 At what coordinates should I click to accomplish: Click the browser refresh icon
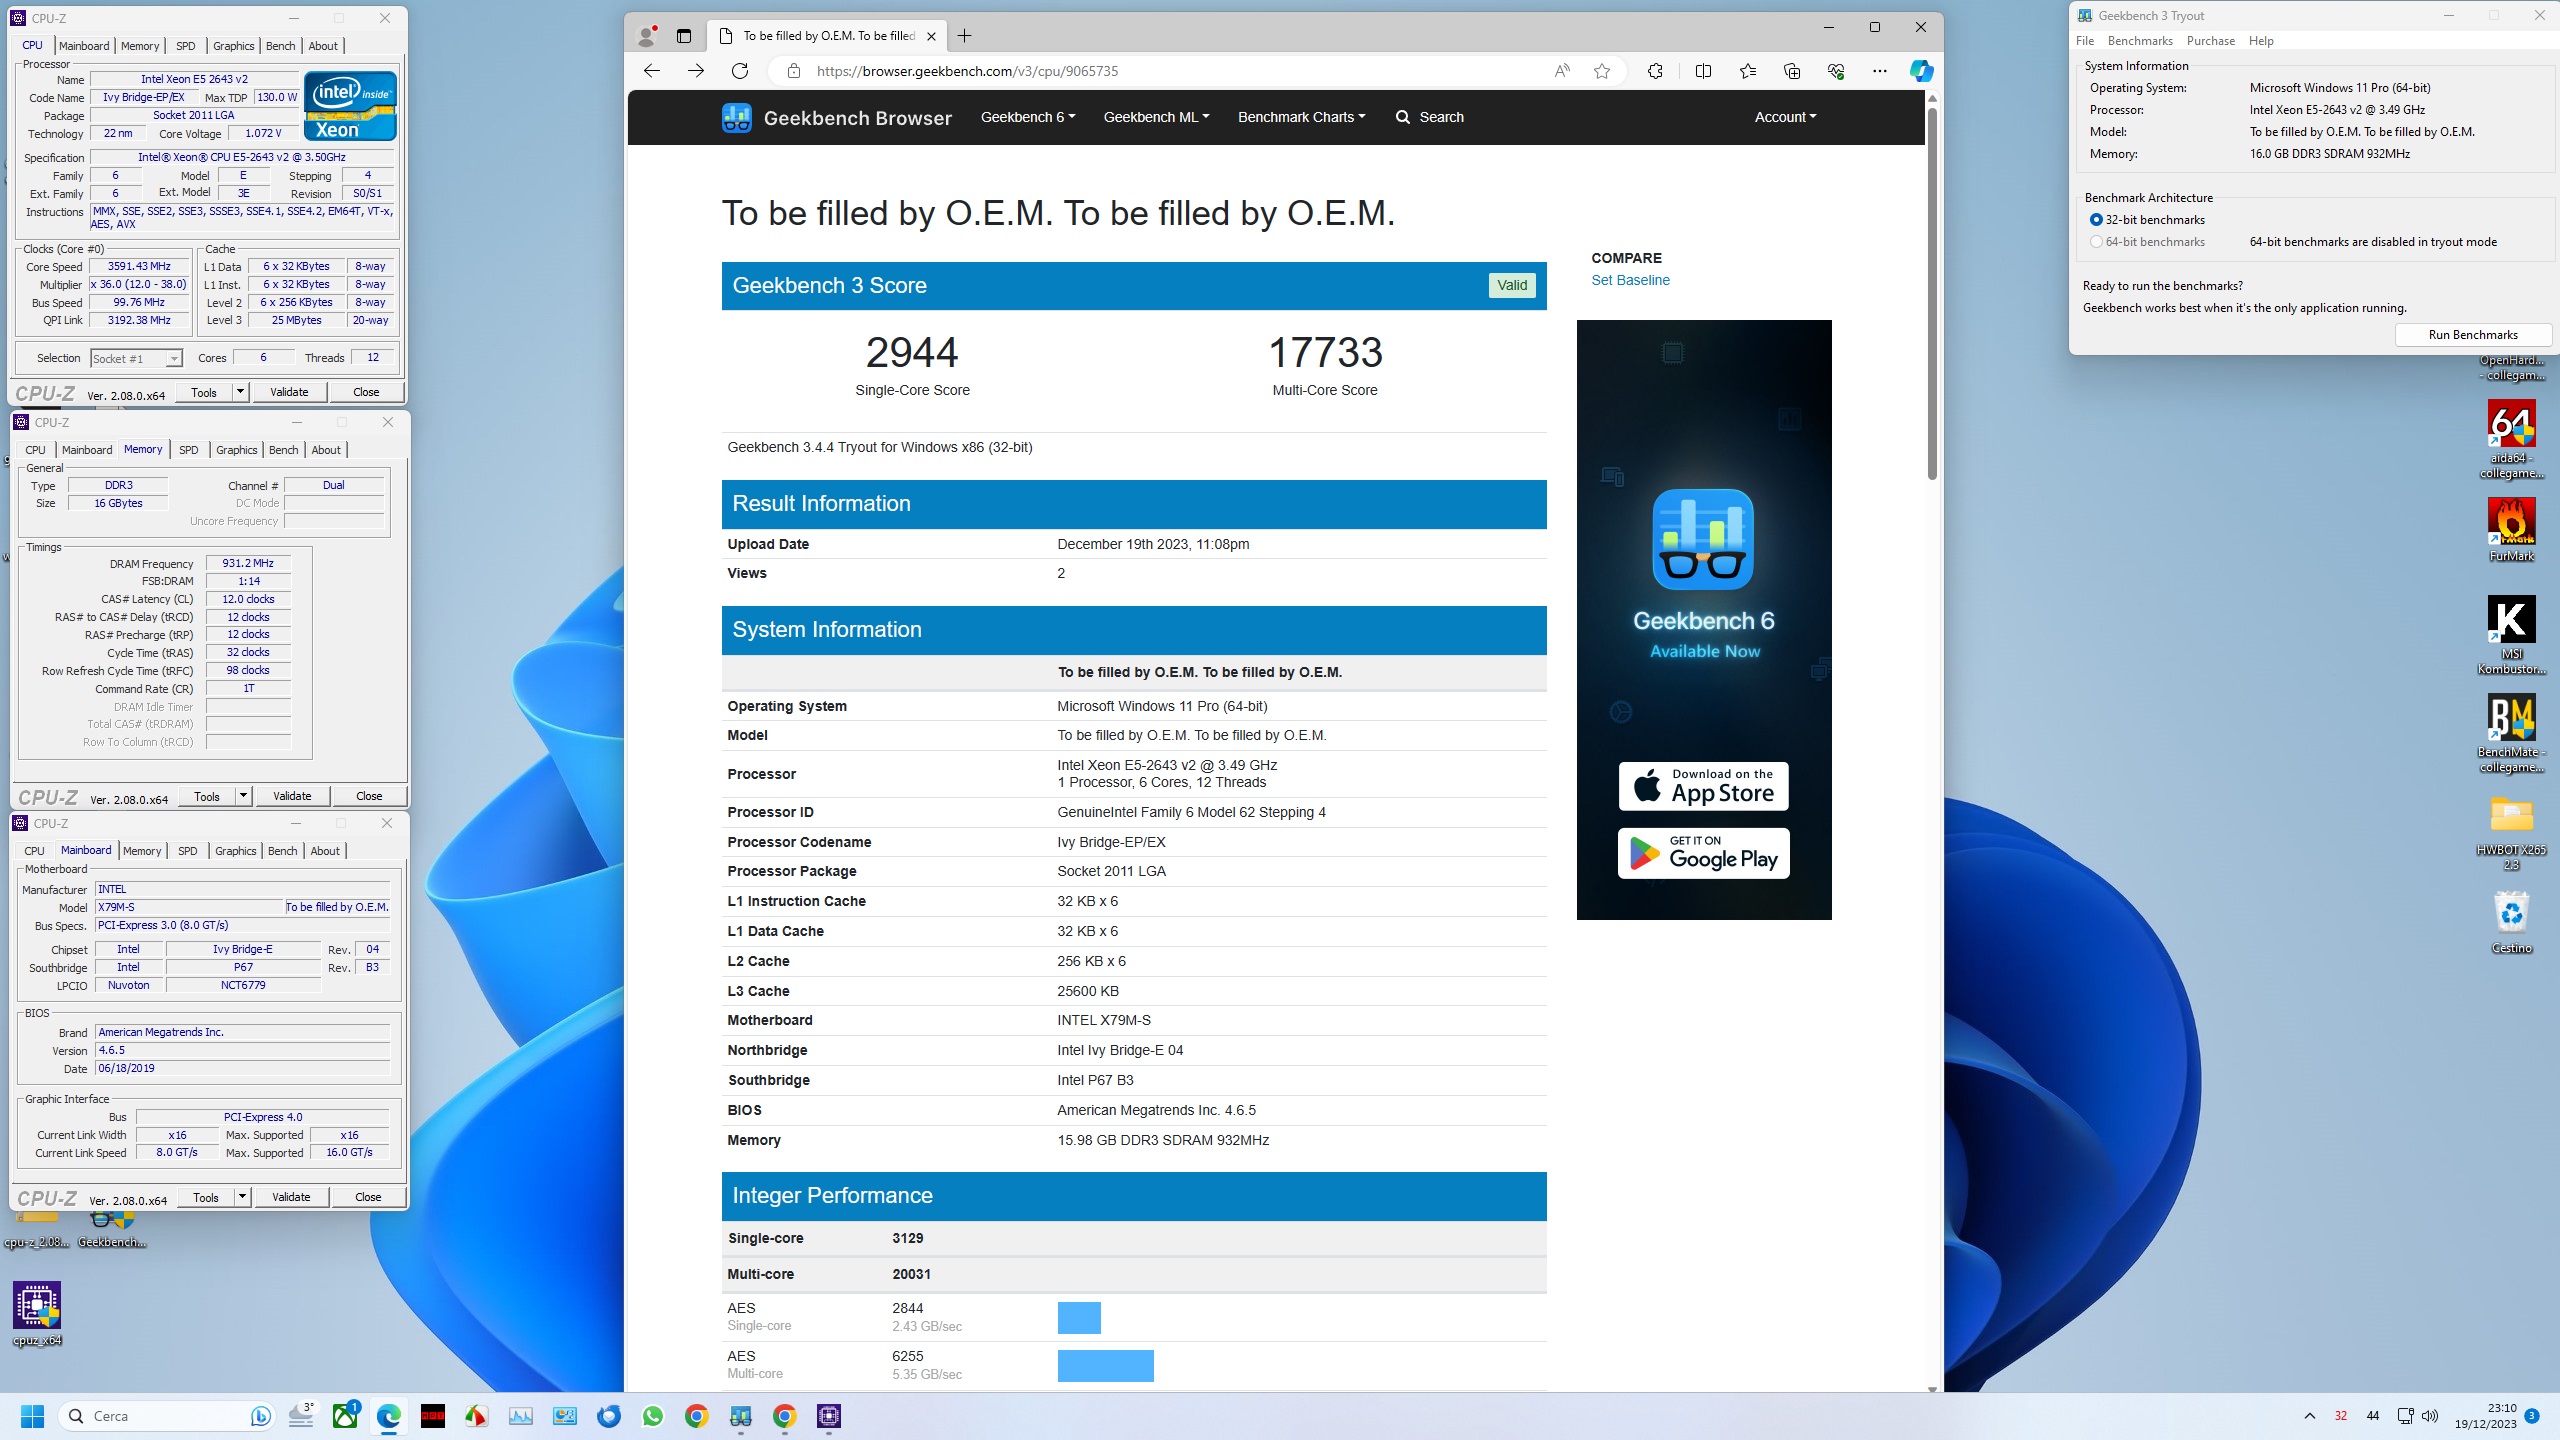click(x=740, y=71)
